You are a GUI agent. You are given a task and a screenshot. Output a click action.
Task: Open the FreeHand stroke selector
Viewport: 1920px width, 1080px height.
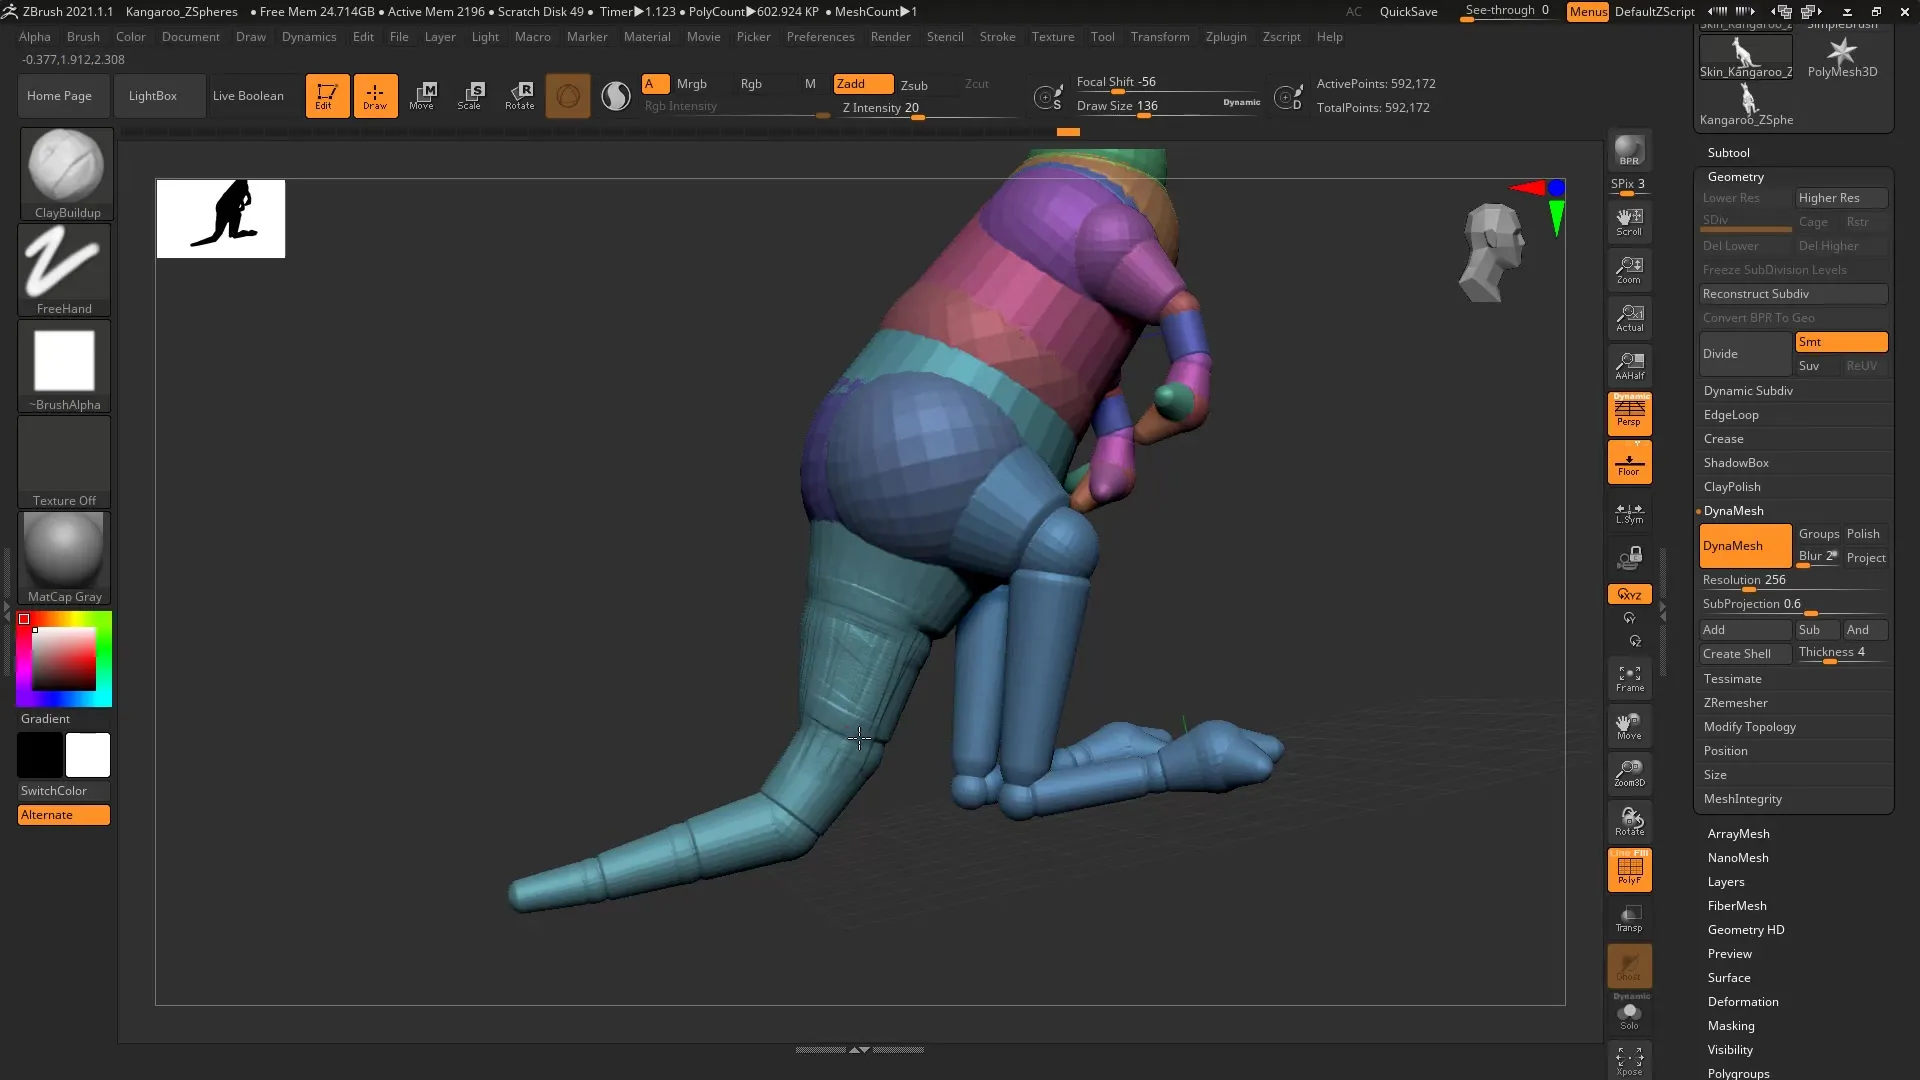[64, 269]
